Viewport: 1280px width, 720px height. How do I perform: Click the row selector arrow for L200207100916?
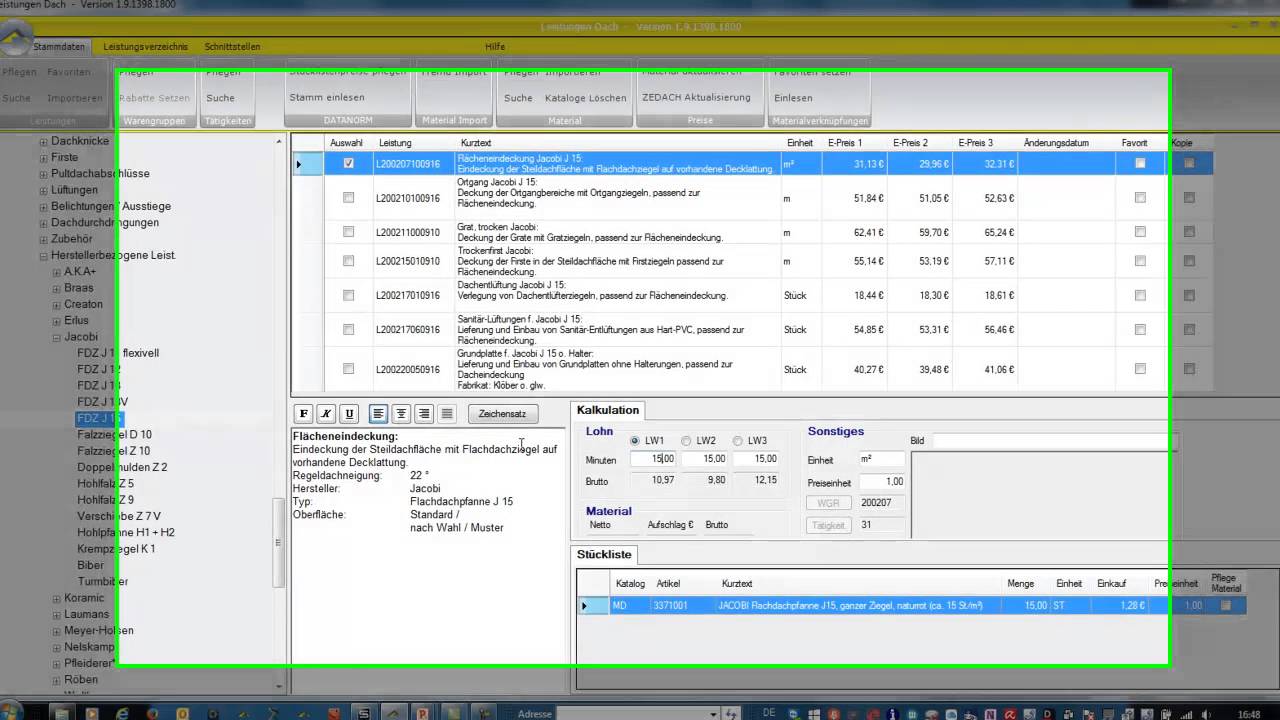click(x=298, y=164)
